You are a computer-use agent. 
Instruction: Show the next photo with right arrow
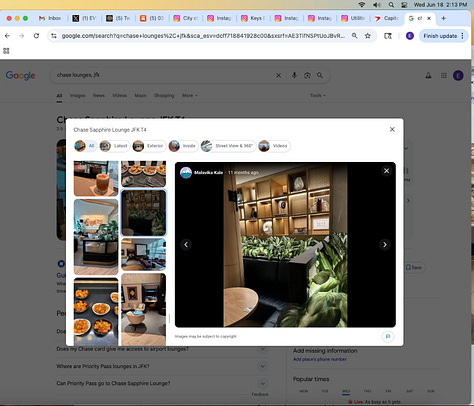pos(385,244)
